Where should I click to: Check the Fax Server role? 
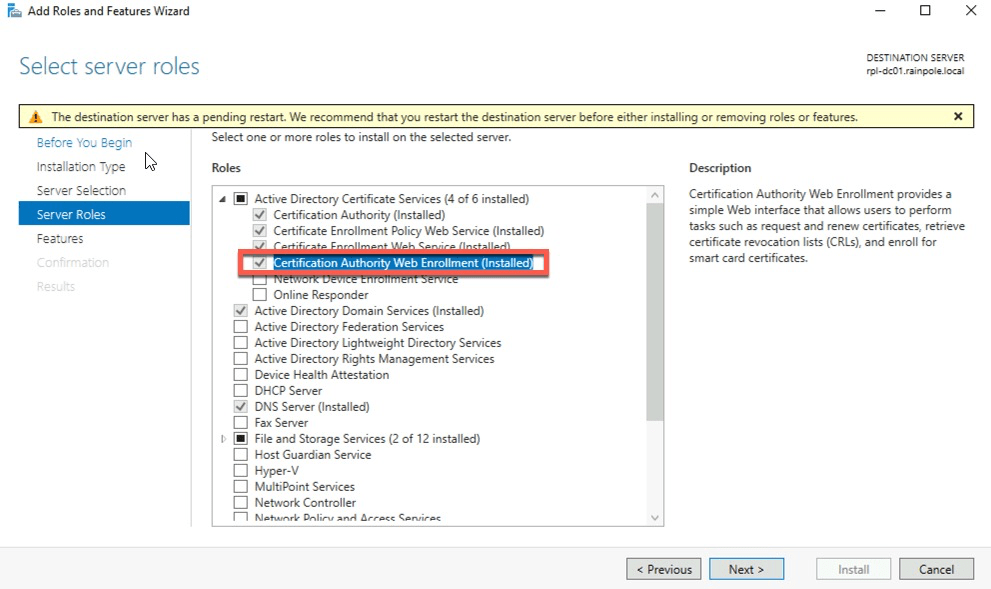240,423
